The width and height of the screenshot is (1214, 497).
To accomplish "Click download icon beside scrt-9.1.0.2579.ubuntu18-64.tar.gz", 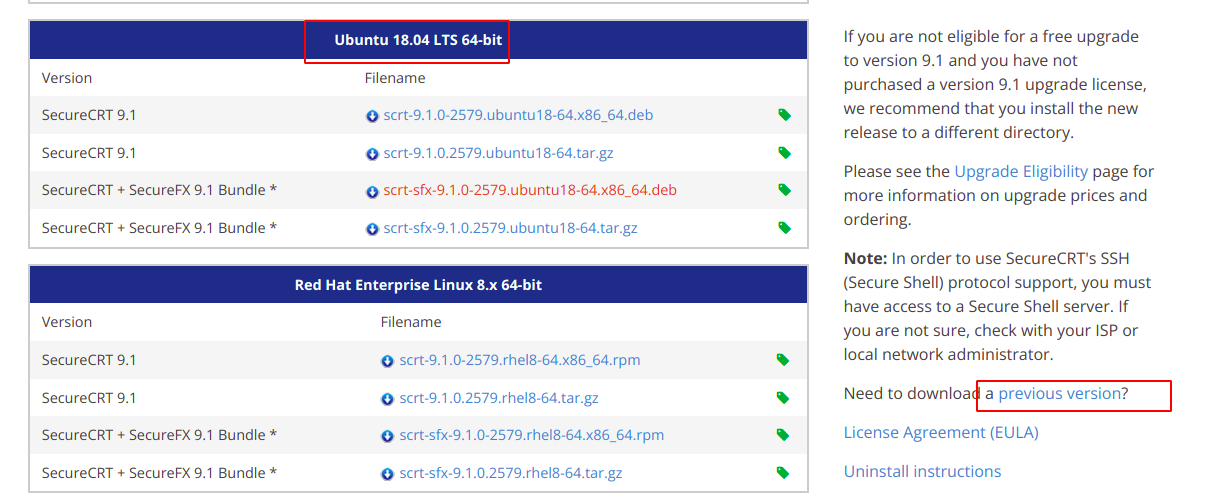I will 373,154.
